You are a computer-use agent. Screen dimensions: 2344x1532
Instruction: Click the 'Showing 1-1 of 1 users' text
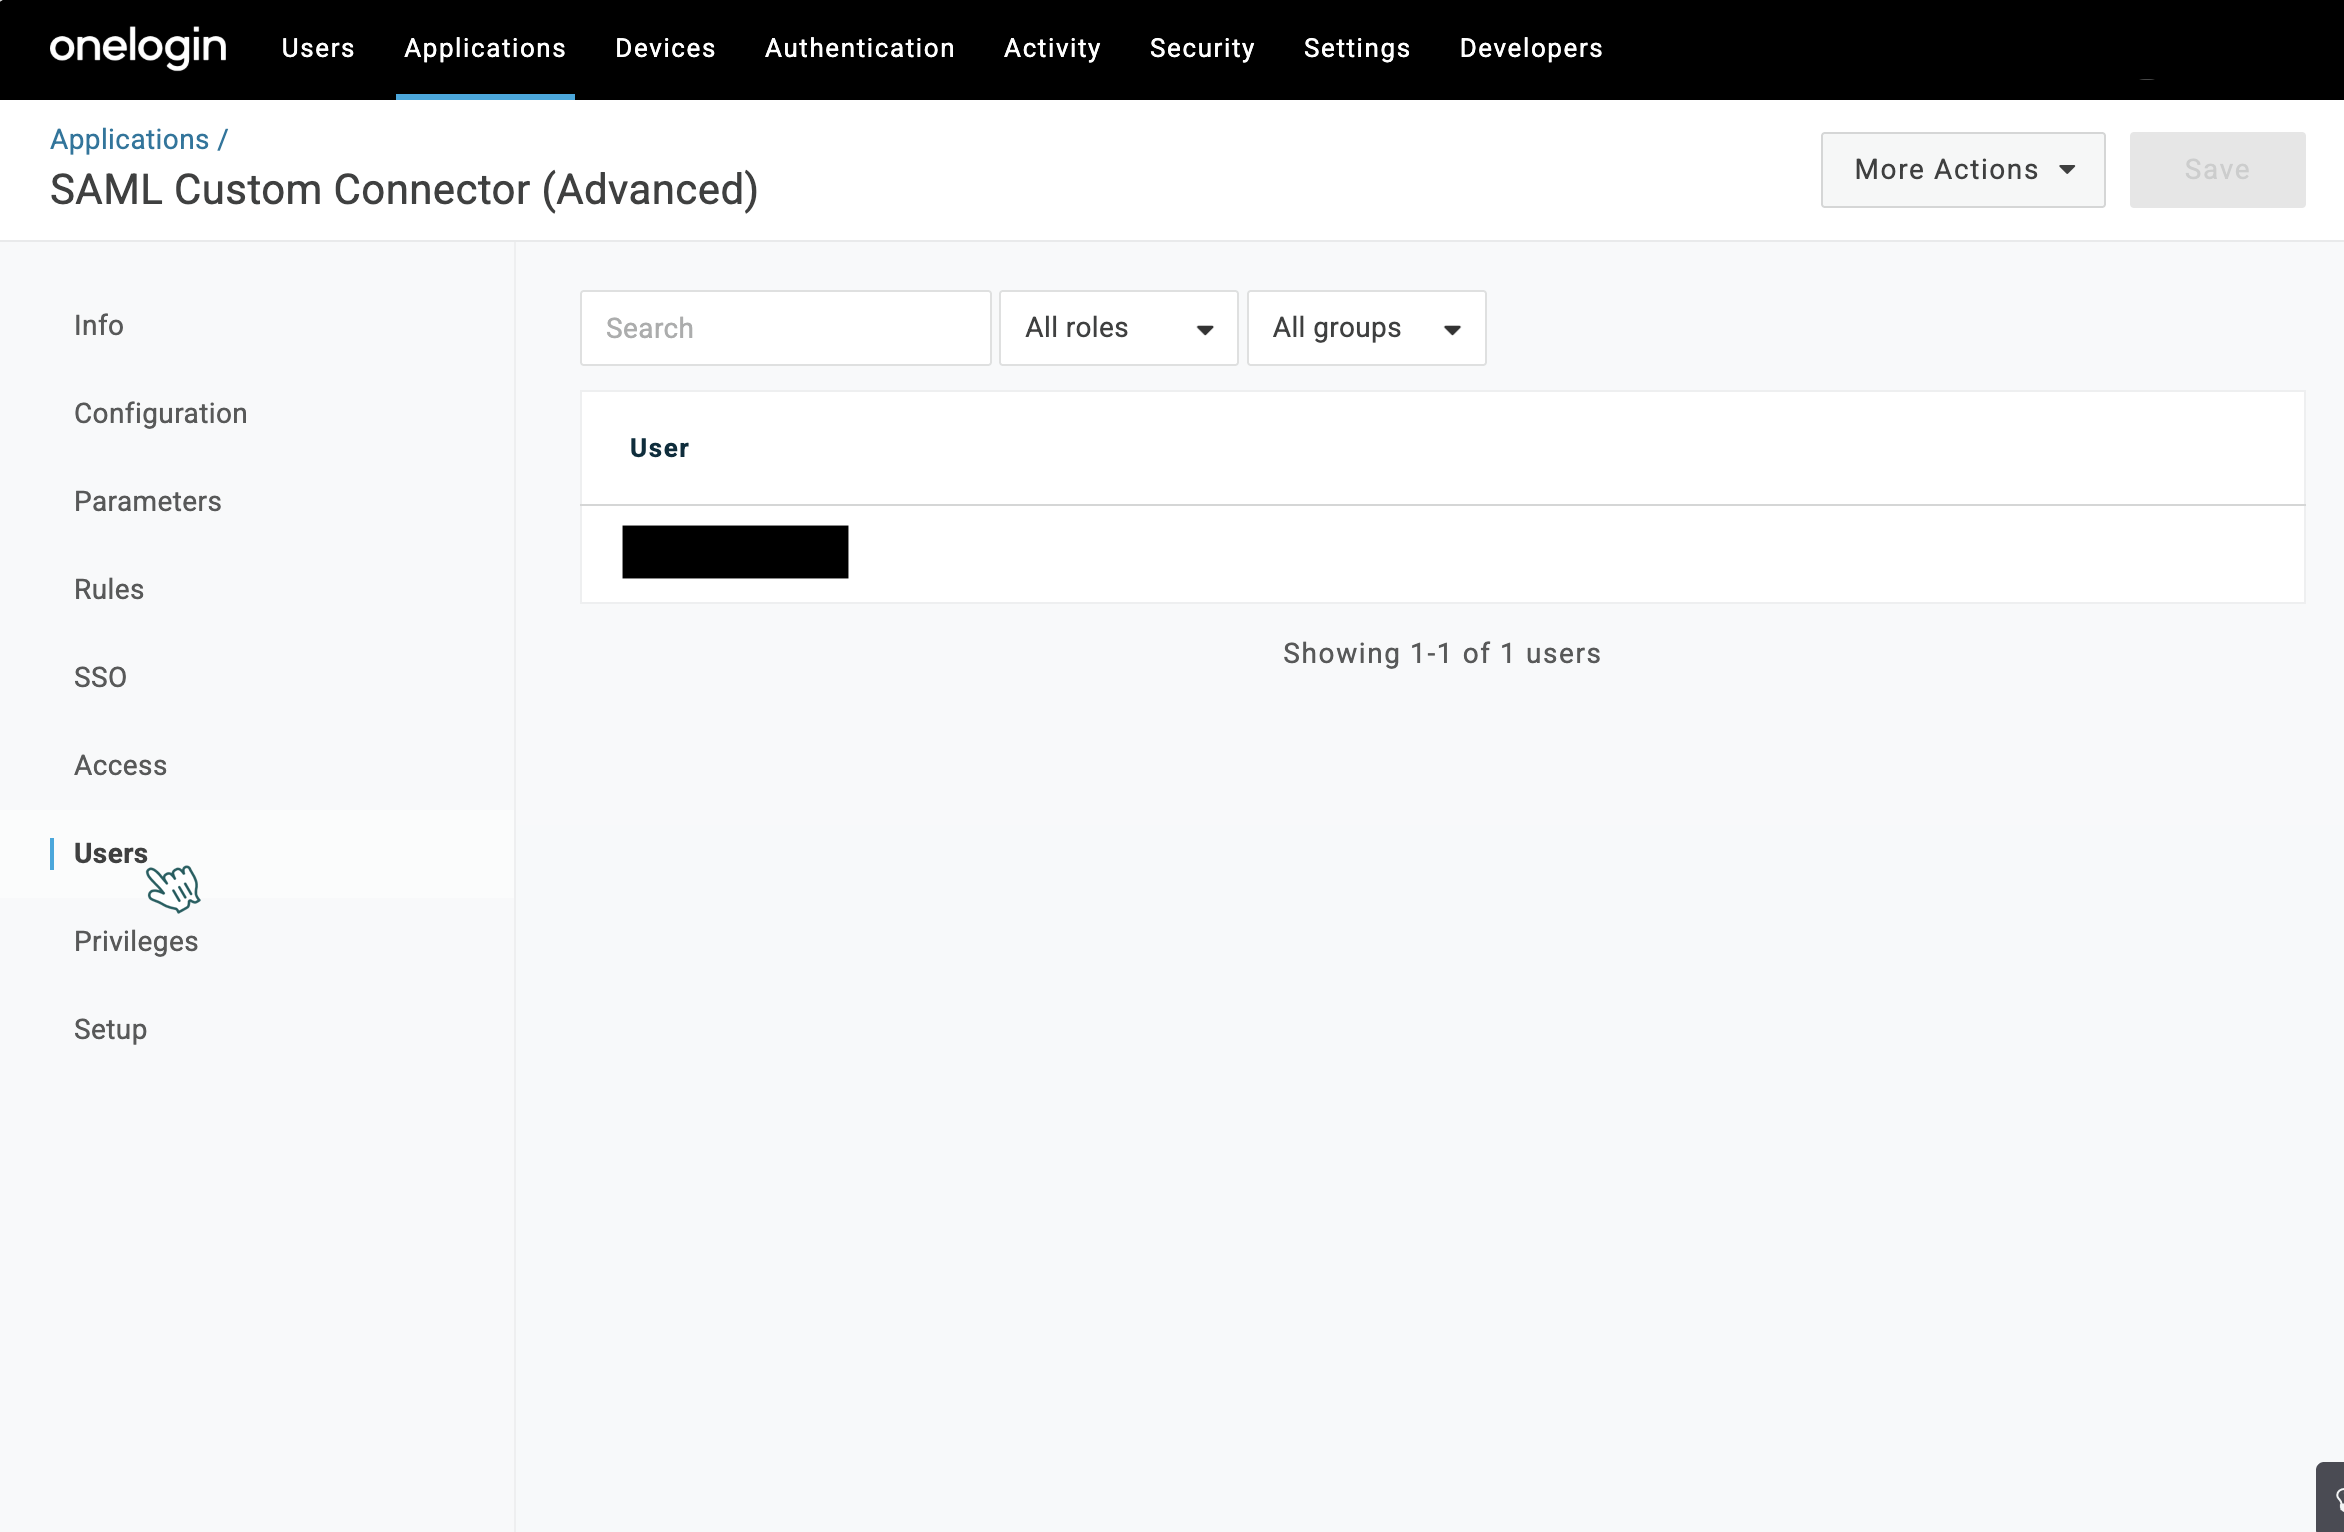(x=1442, y=654)
